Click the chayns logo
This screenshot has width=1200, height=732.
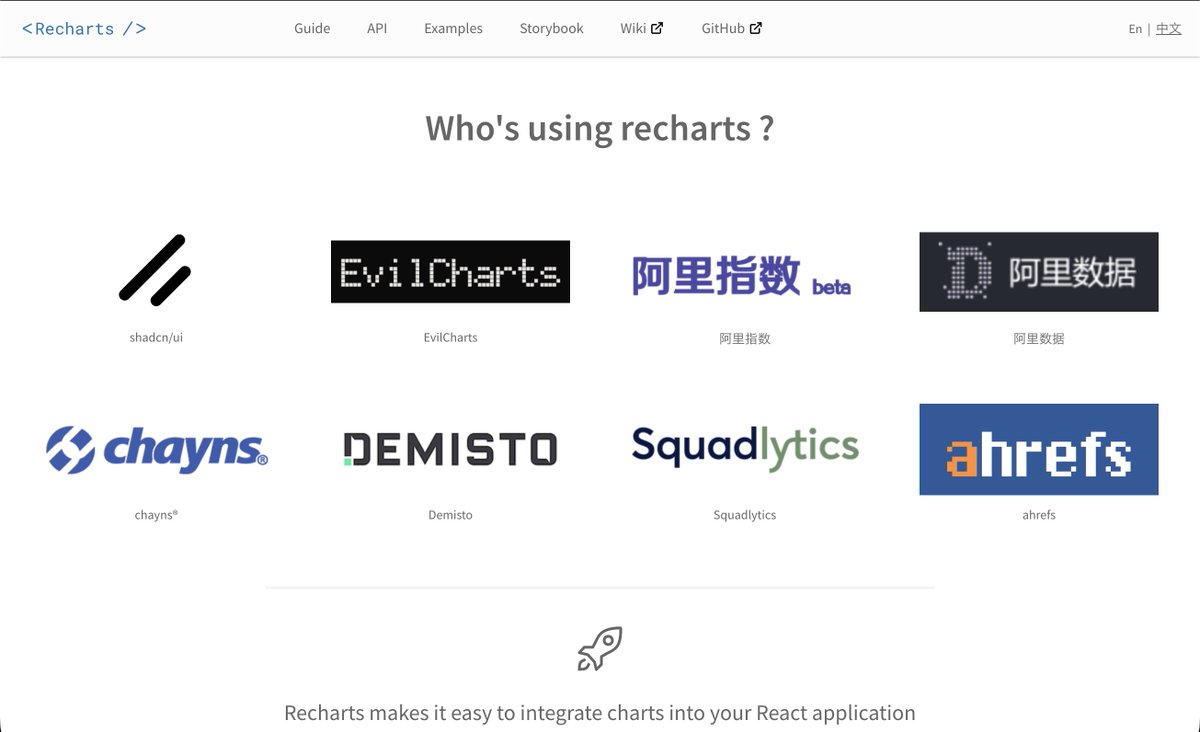coord(157,449)
